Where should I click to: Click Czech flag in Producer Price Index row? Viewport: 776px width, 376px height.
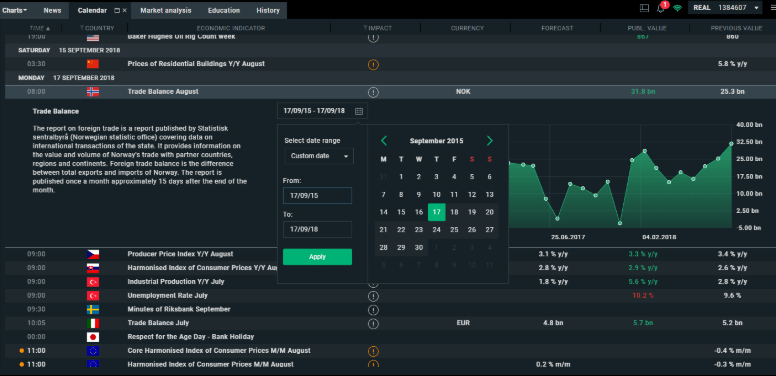(x=93, y=254)
